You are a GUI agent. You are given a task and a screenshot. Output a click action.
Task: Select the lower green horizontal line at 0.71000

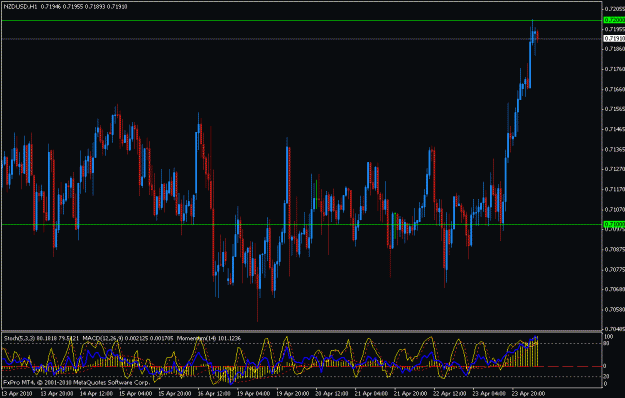(x=302, y=225)
